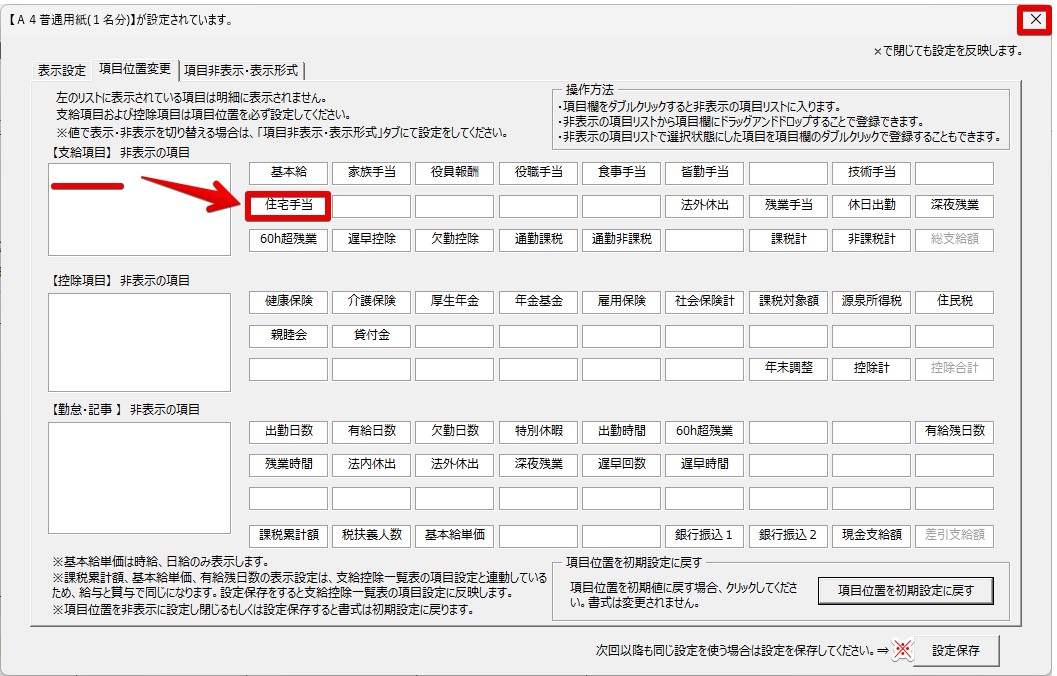Click the 有給残日数 attendance cell
Screen dimensions: 1057x676
coord(954,431)
